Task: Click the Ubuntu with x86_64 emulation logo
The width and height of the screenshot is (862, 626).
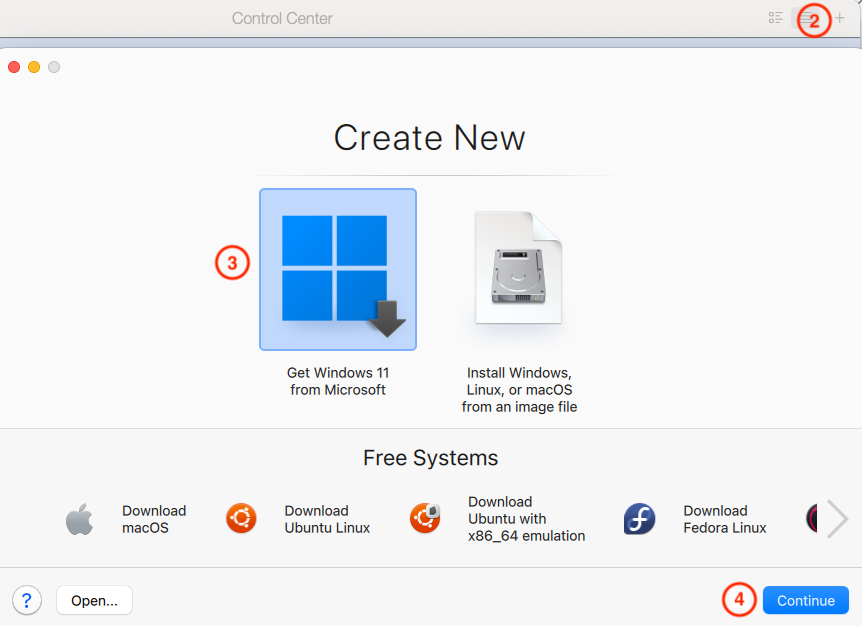Action: pos(426,518)
